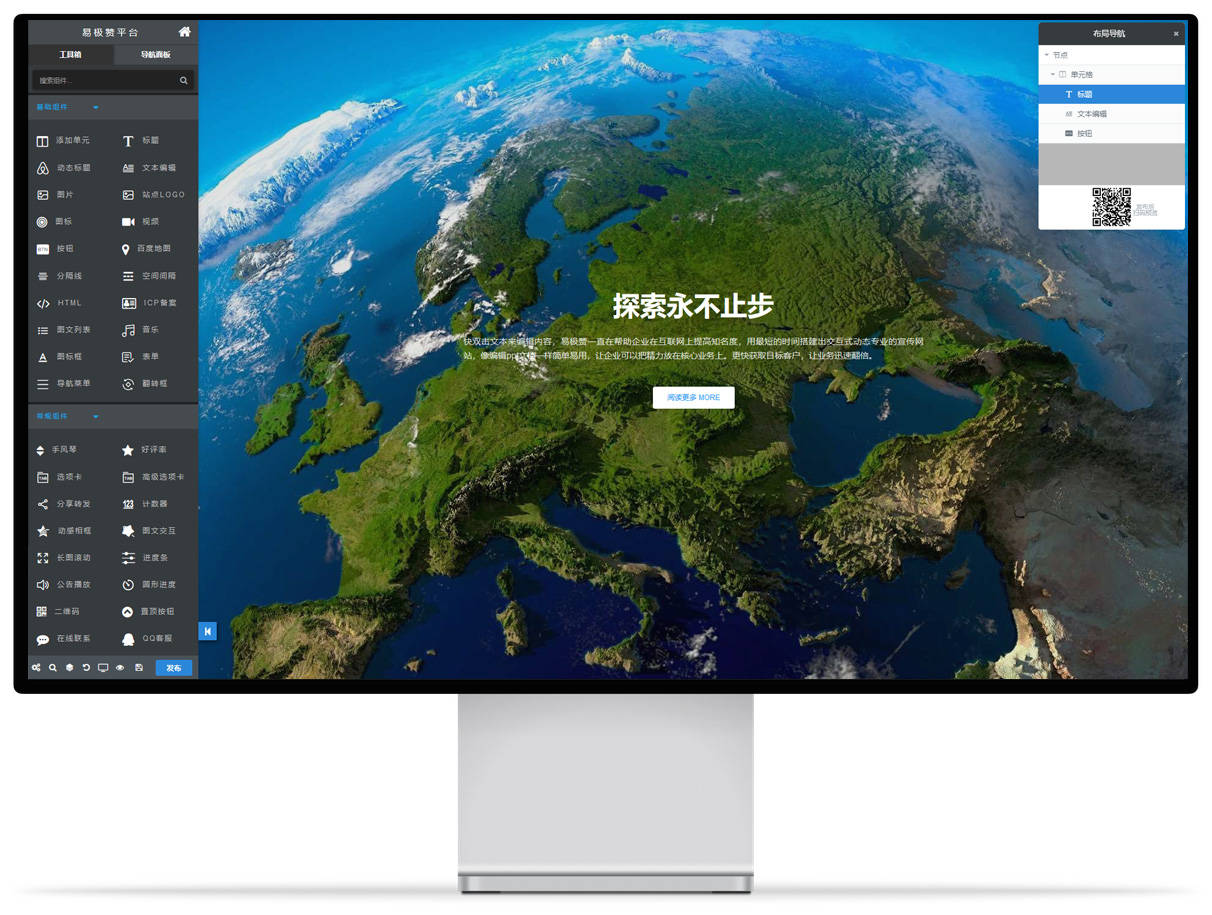Choose the ICP备案 component
This screenshot has width=1212, height=915.
coord(149,303)
